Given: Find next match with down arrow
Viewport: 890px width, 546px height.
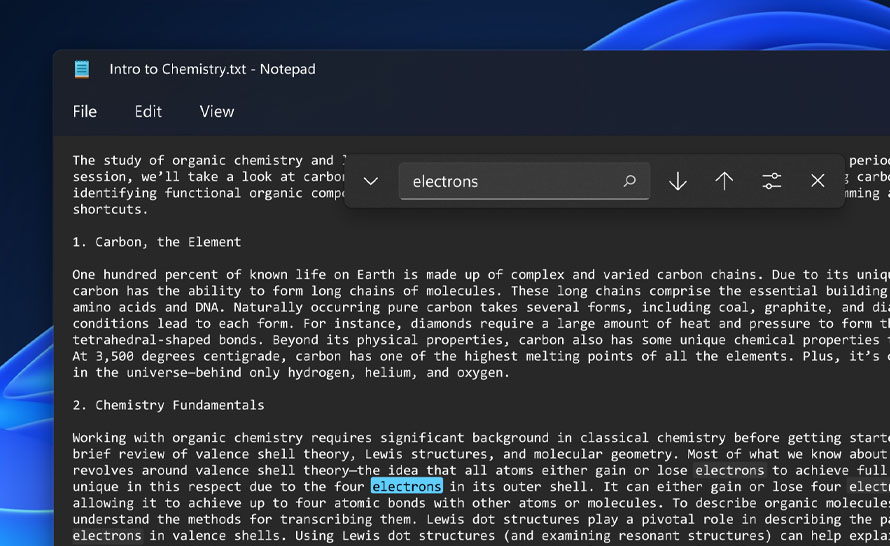Looking at the screenshot, I should pyautogui.click(x=678, y=181).
